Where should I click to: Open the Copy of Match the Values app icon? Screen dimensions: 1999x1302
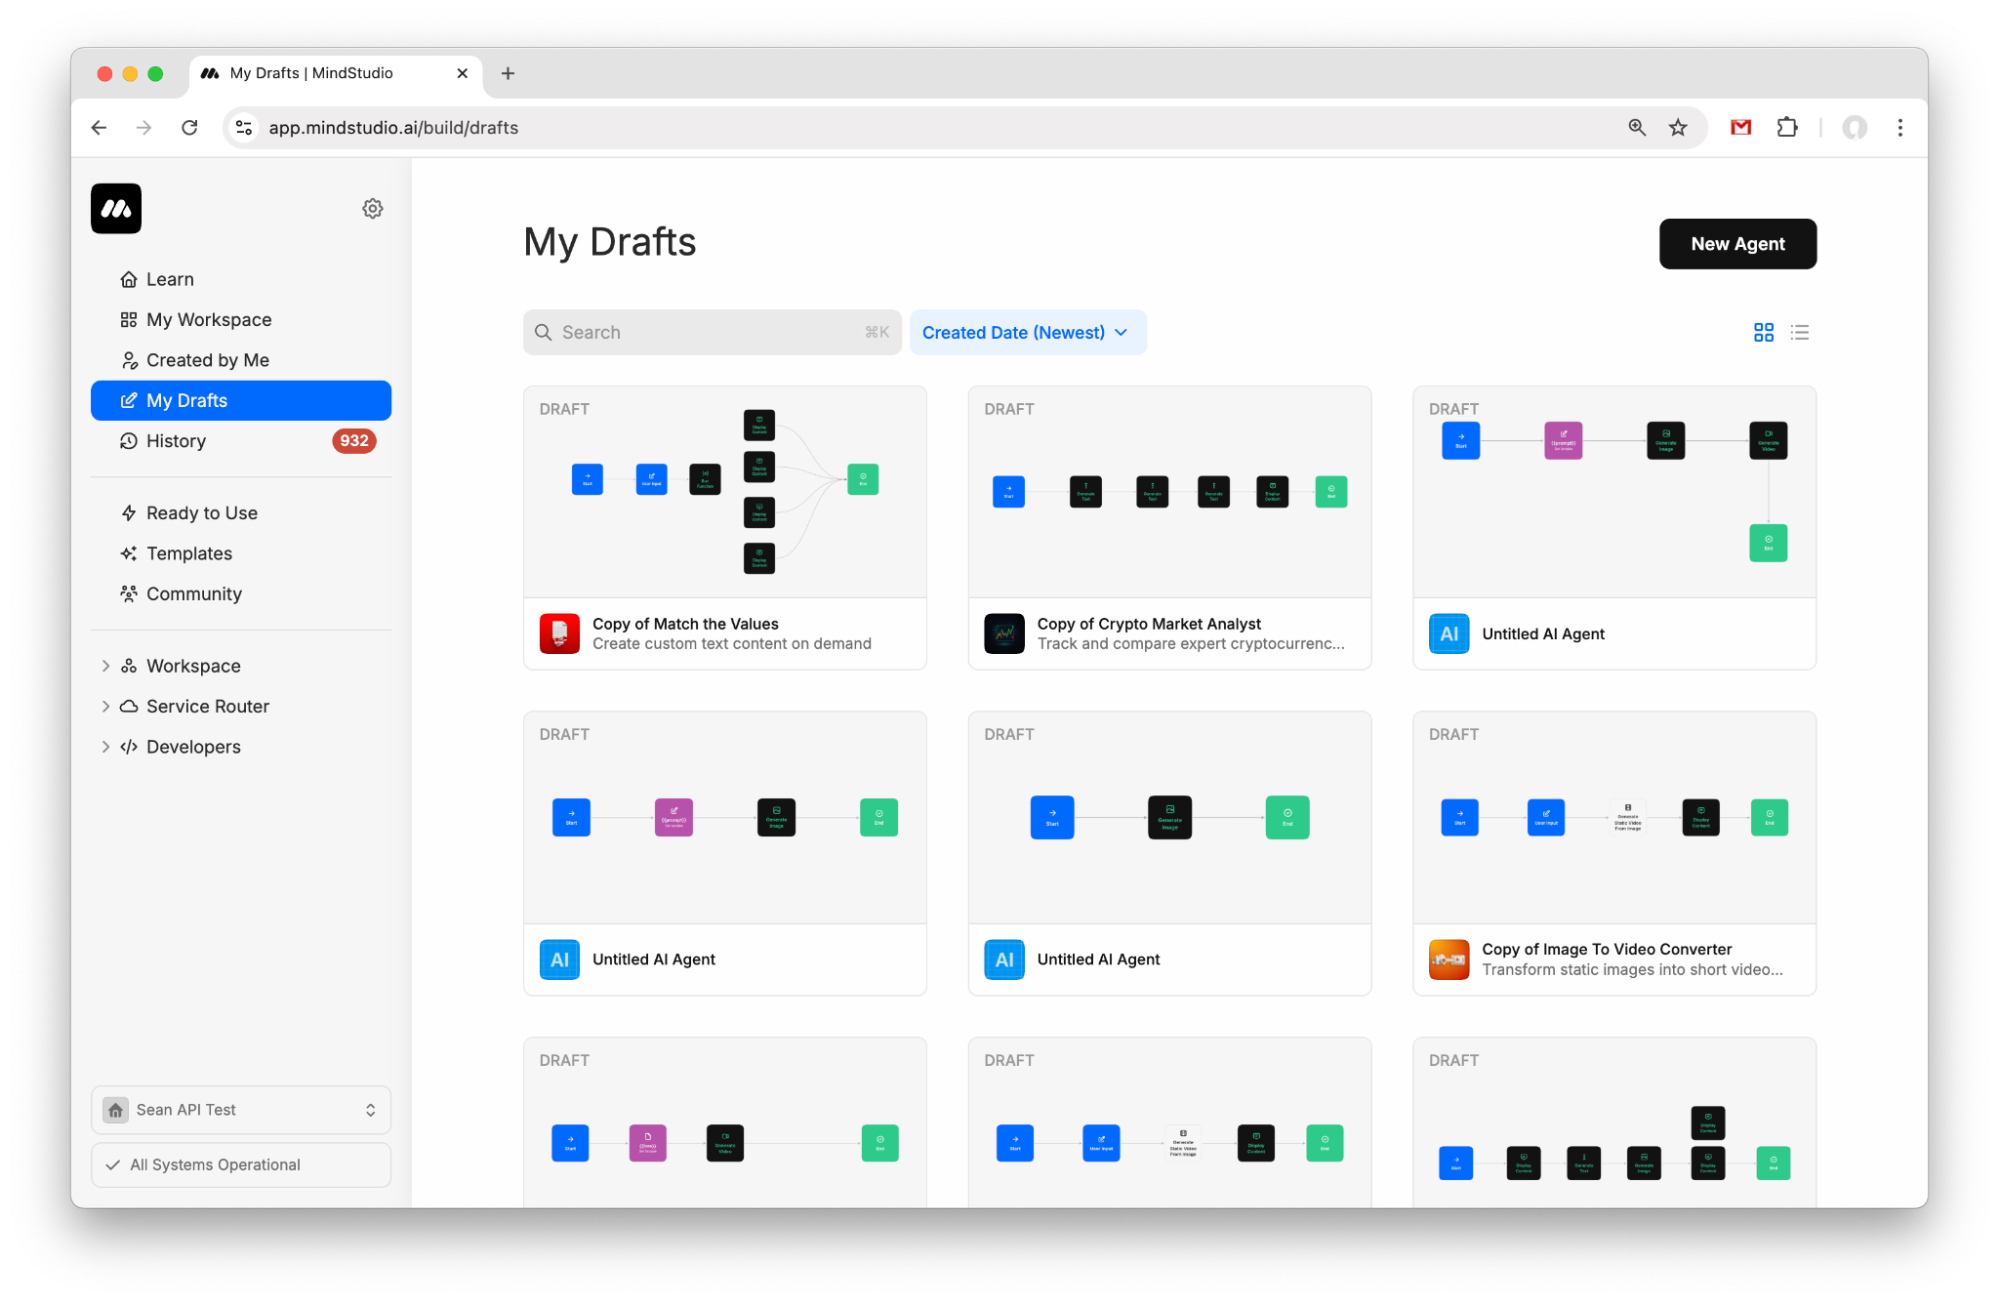tap(560, 633)
